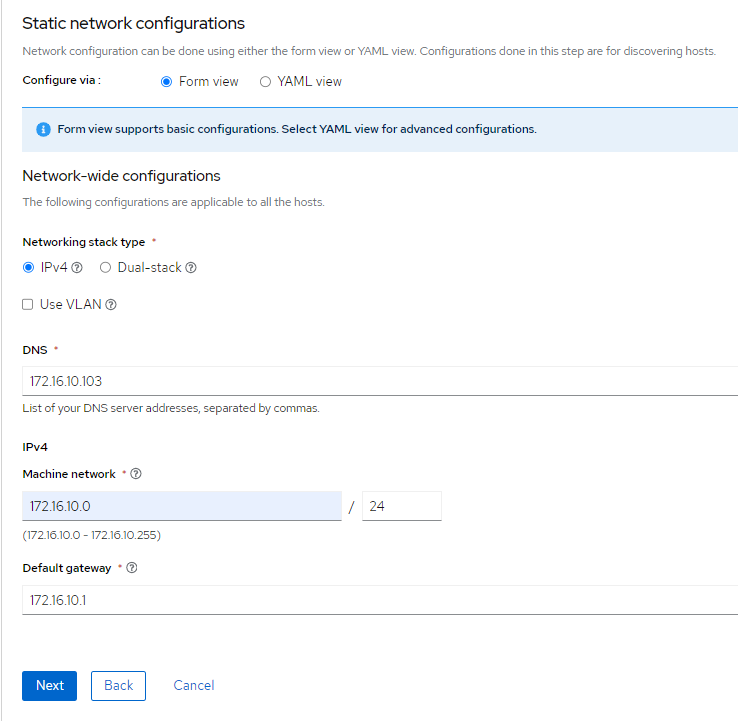Screen dimensions: 738x722
Task: Click the 'List of your DNS server addresses' hint
Action: [171, 408]
